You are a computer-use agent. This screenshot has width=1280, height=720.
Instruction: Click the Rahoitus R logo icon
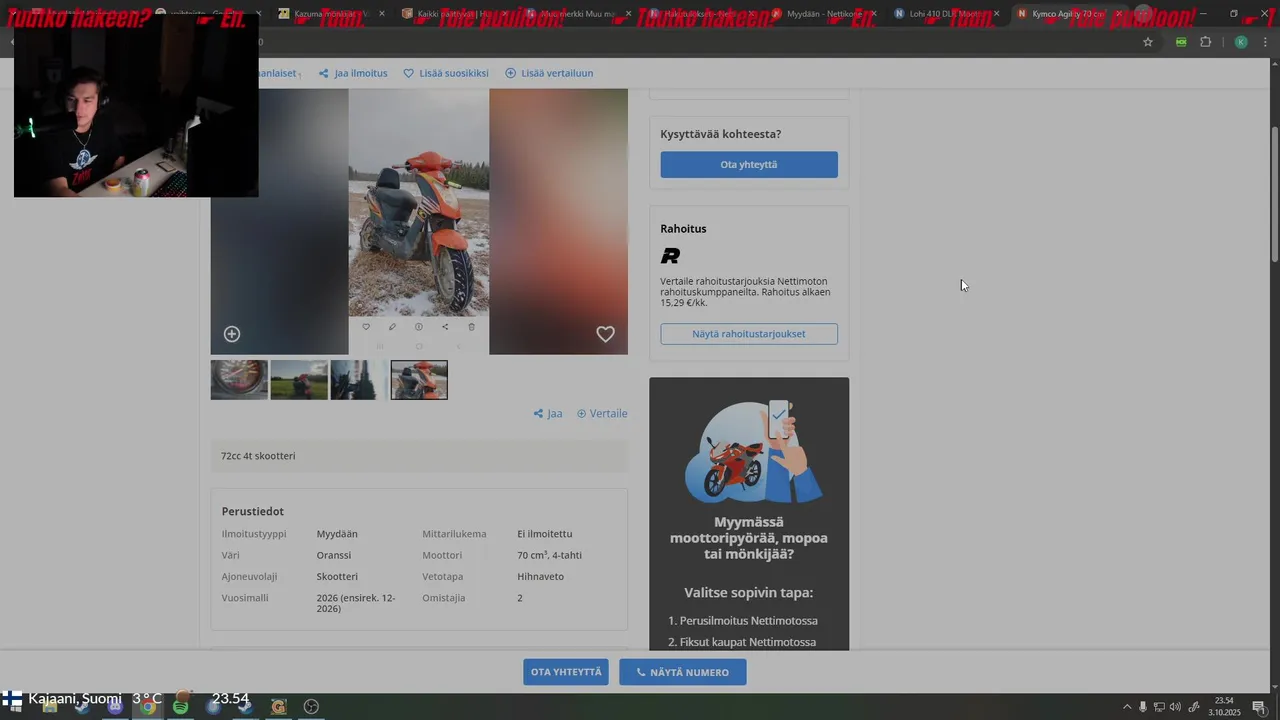coord(670,256)
